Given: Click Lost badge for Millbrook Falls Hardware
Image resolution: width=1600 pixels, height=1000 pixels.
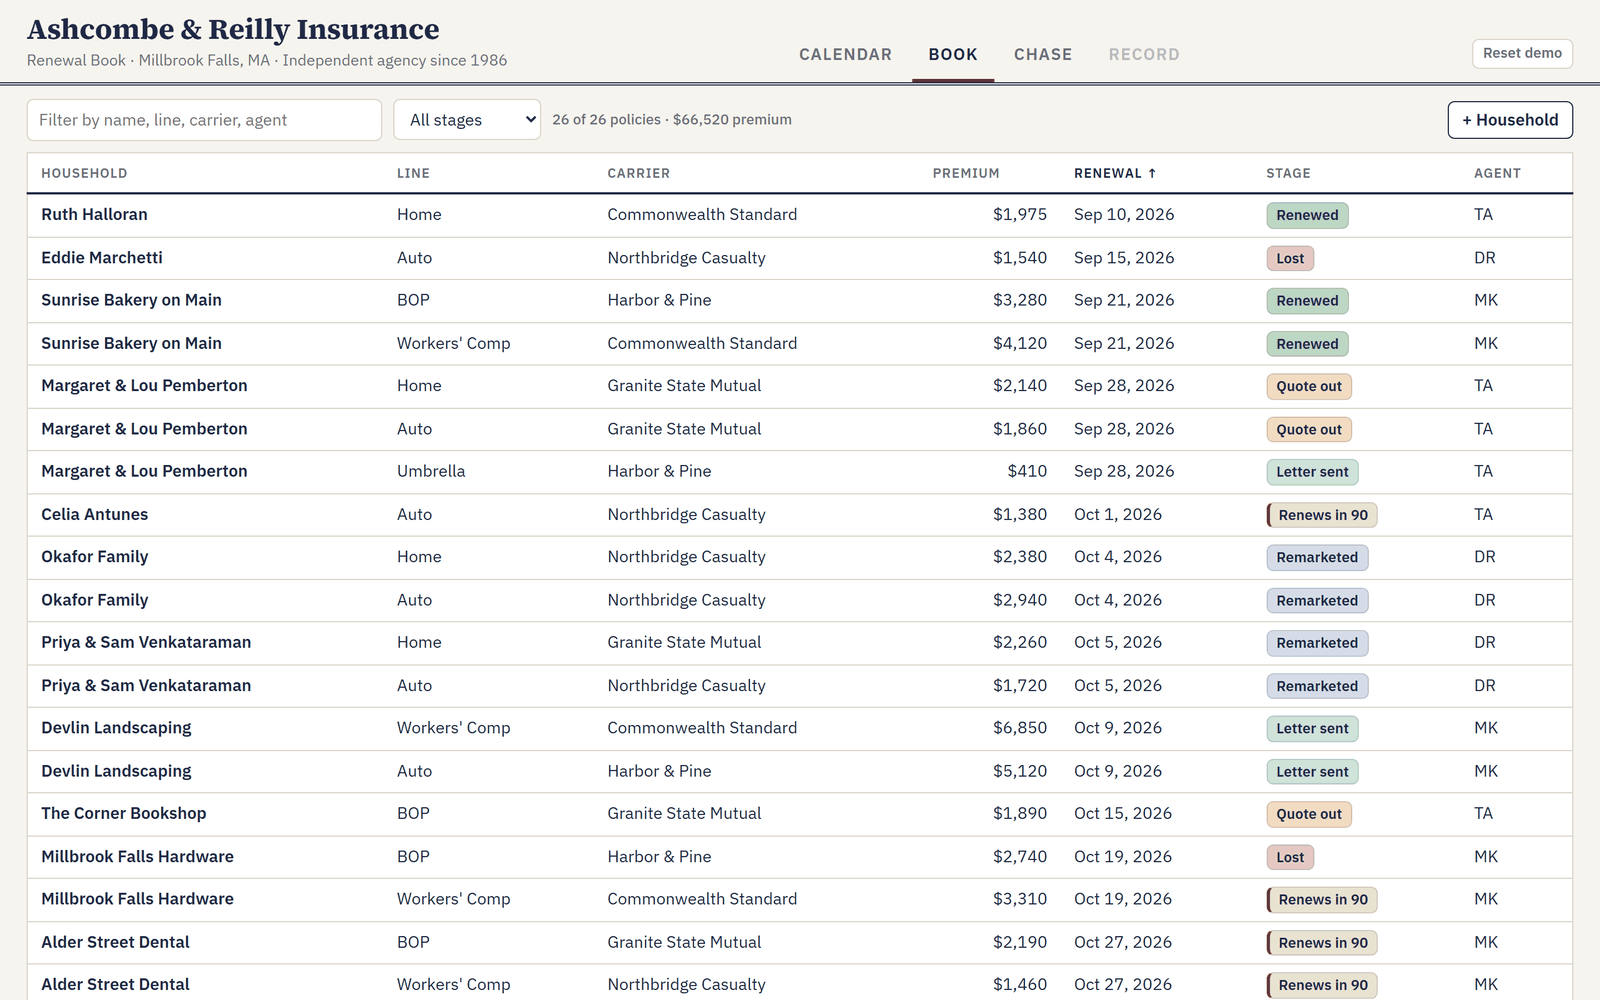Looking at the screenshot, I should coord(1290,857).
